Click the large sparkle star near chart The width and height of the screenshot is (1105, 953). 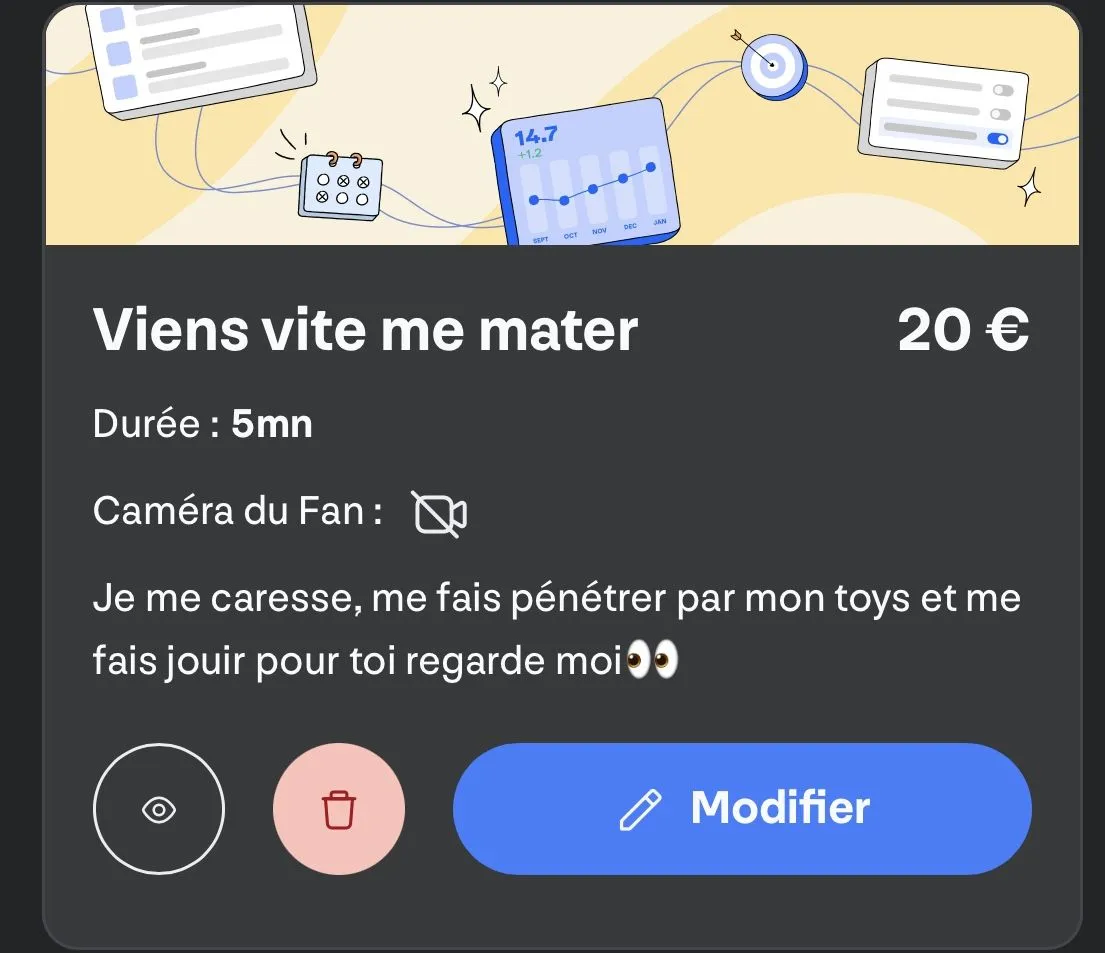click(476, 109)
